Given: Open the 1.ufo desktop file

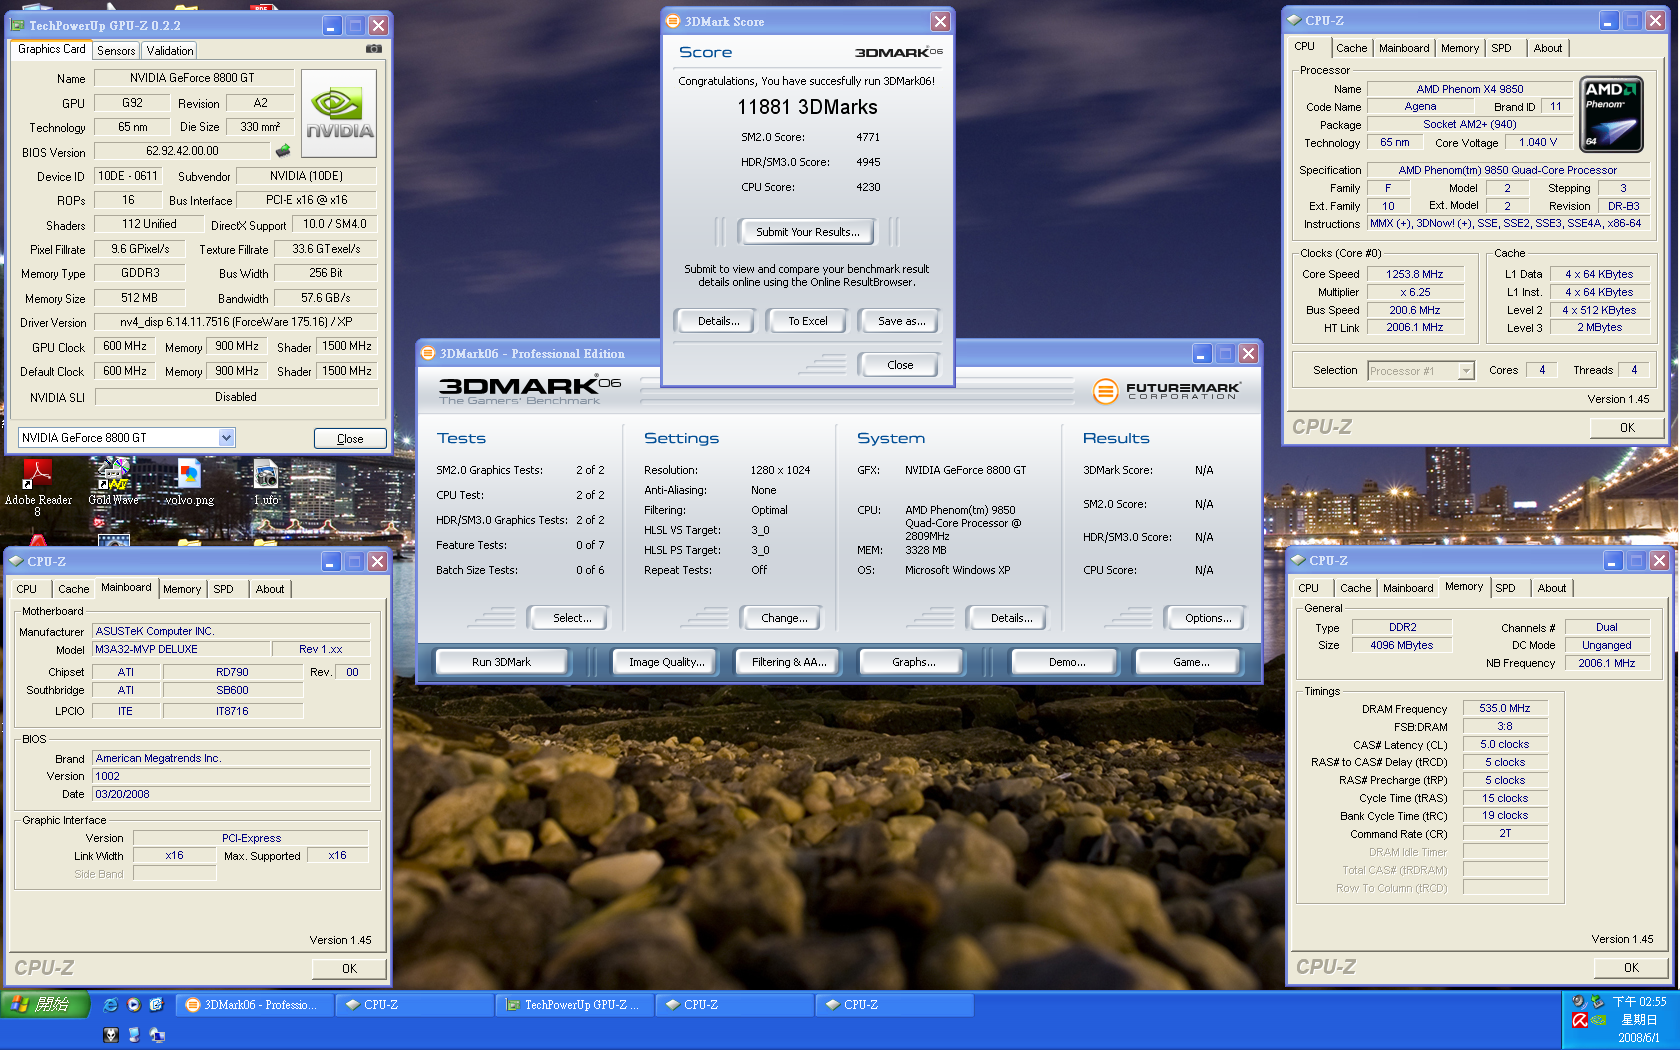Looking at the screenshot, I should (x=266, y=483).
